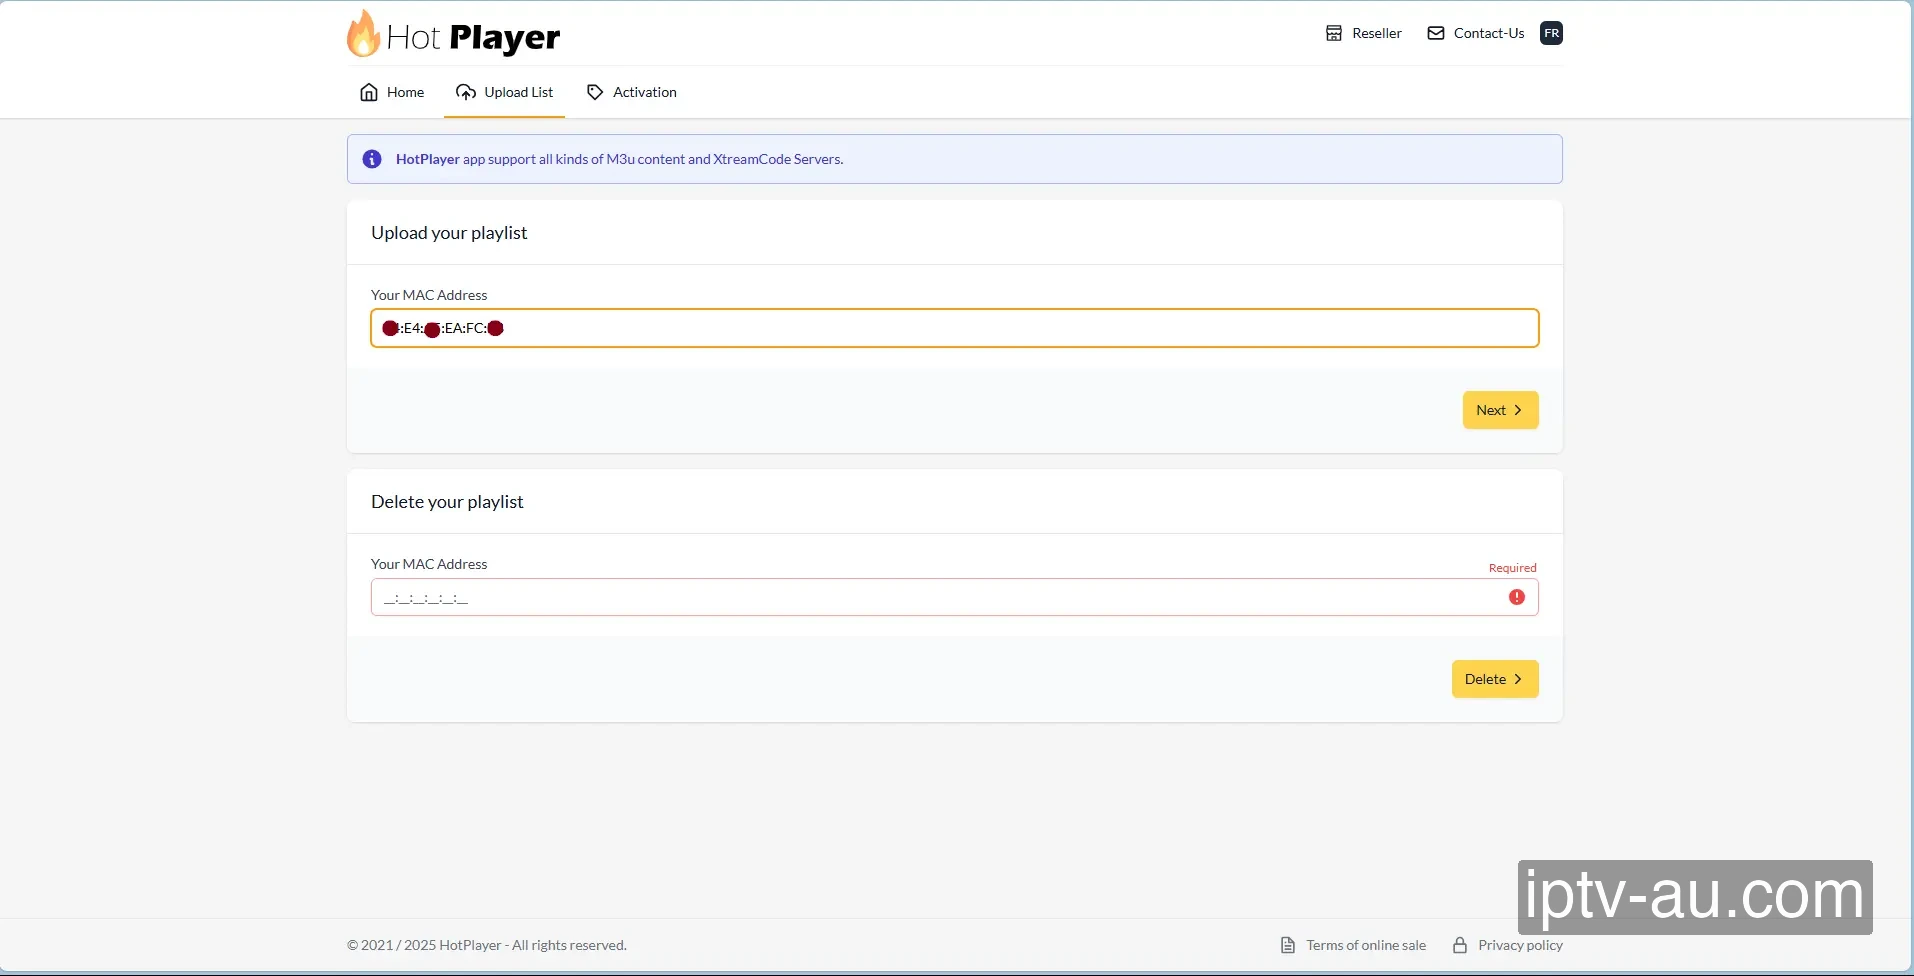Go to the Home tab
This screenshot has height=976, width=1914.
click(x=392, y=92)
